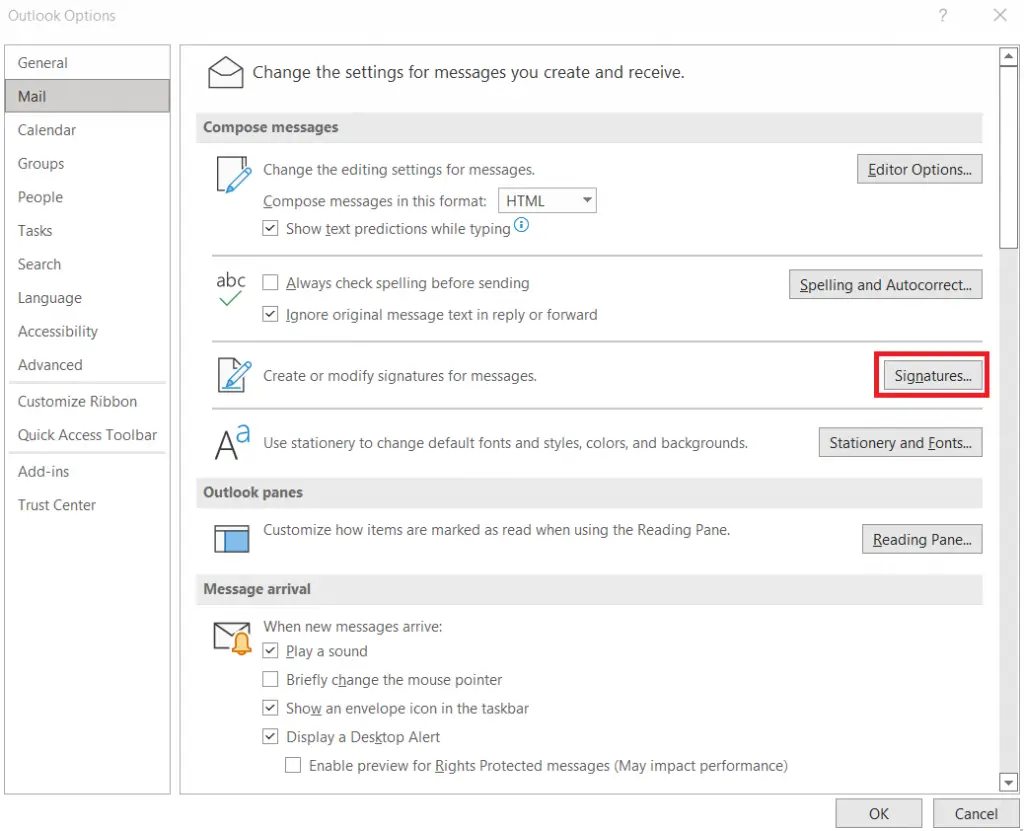Viewport: 1024px width, 831px height.
Task: Open Spelling and Autocorrect settings
Action: pos(886,284)
